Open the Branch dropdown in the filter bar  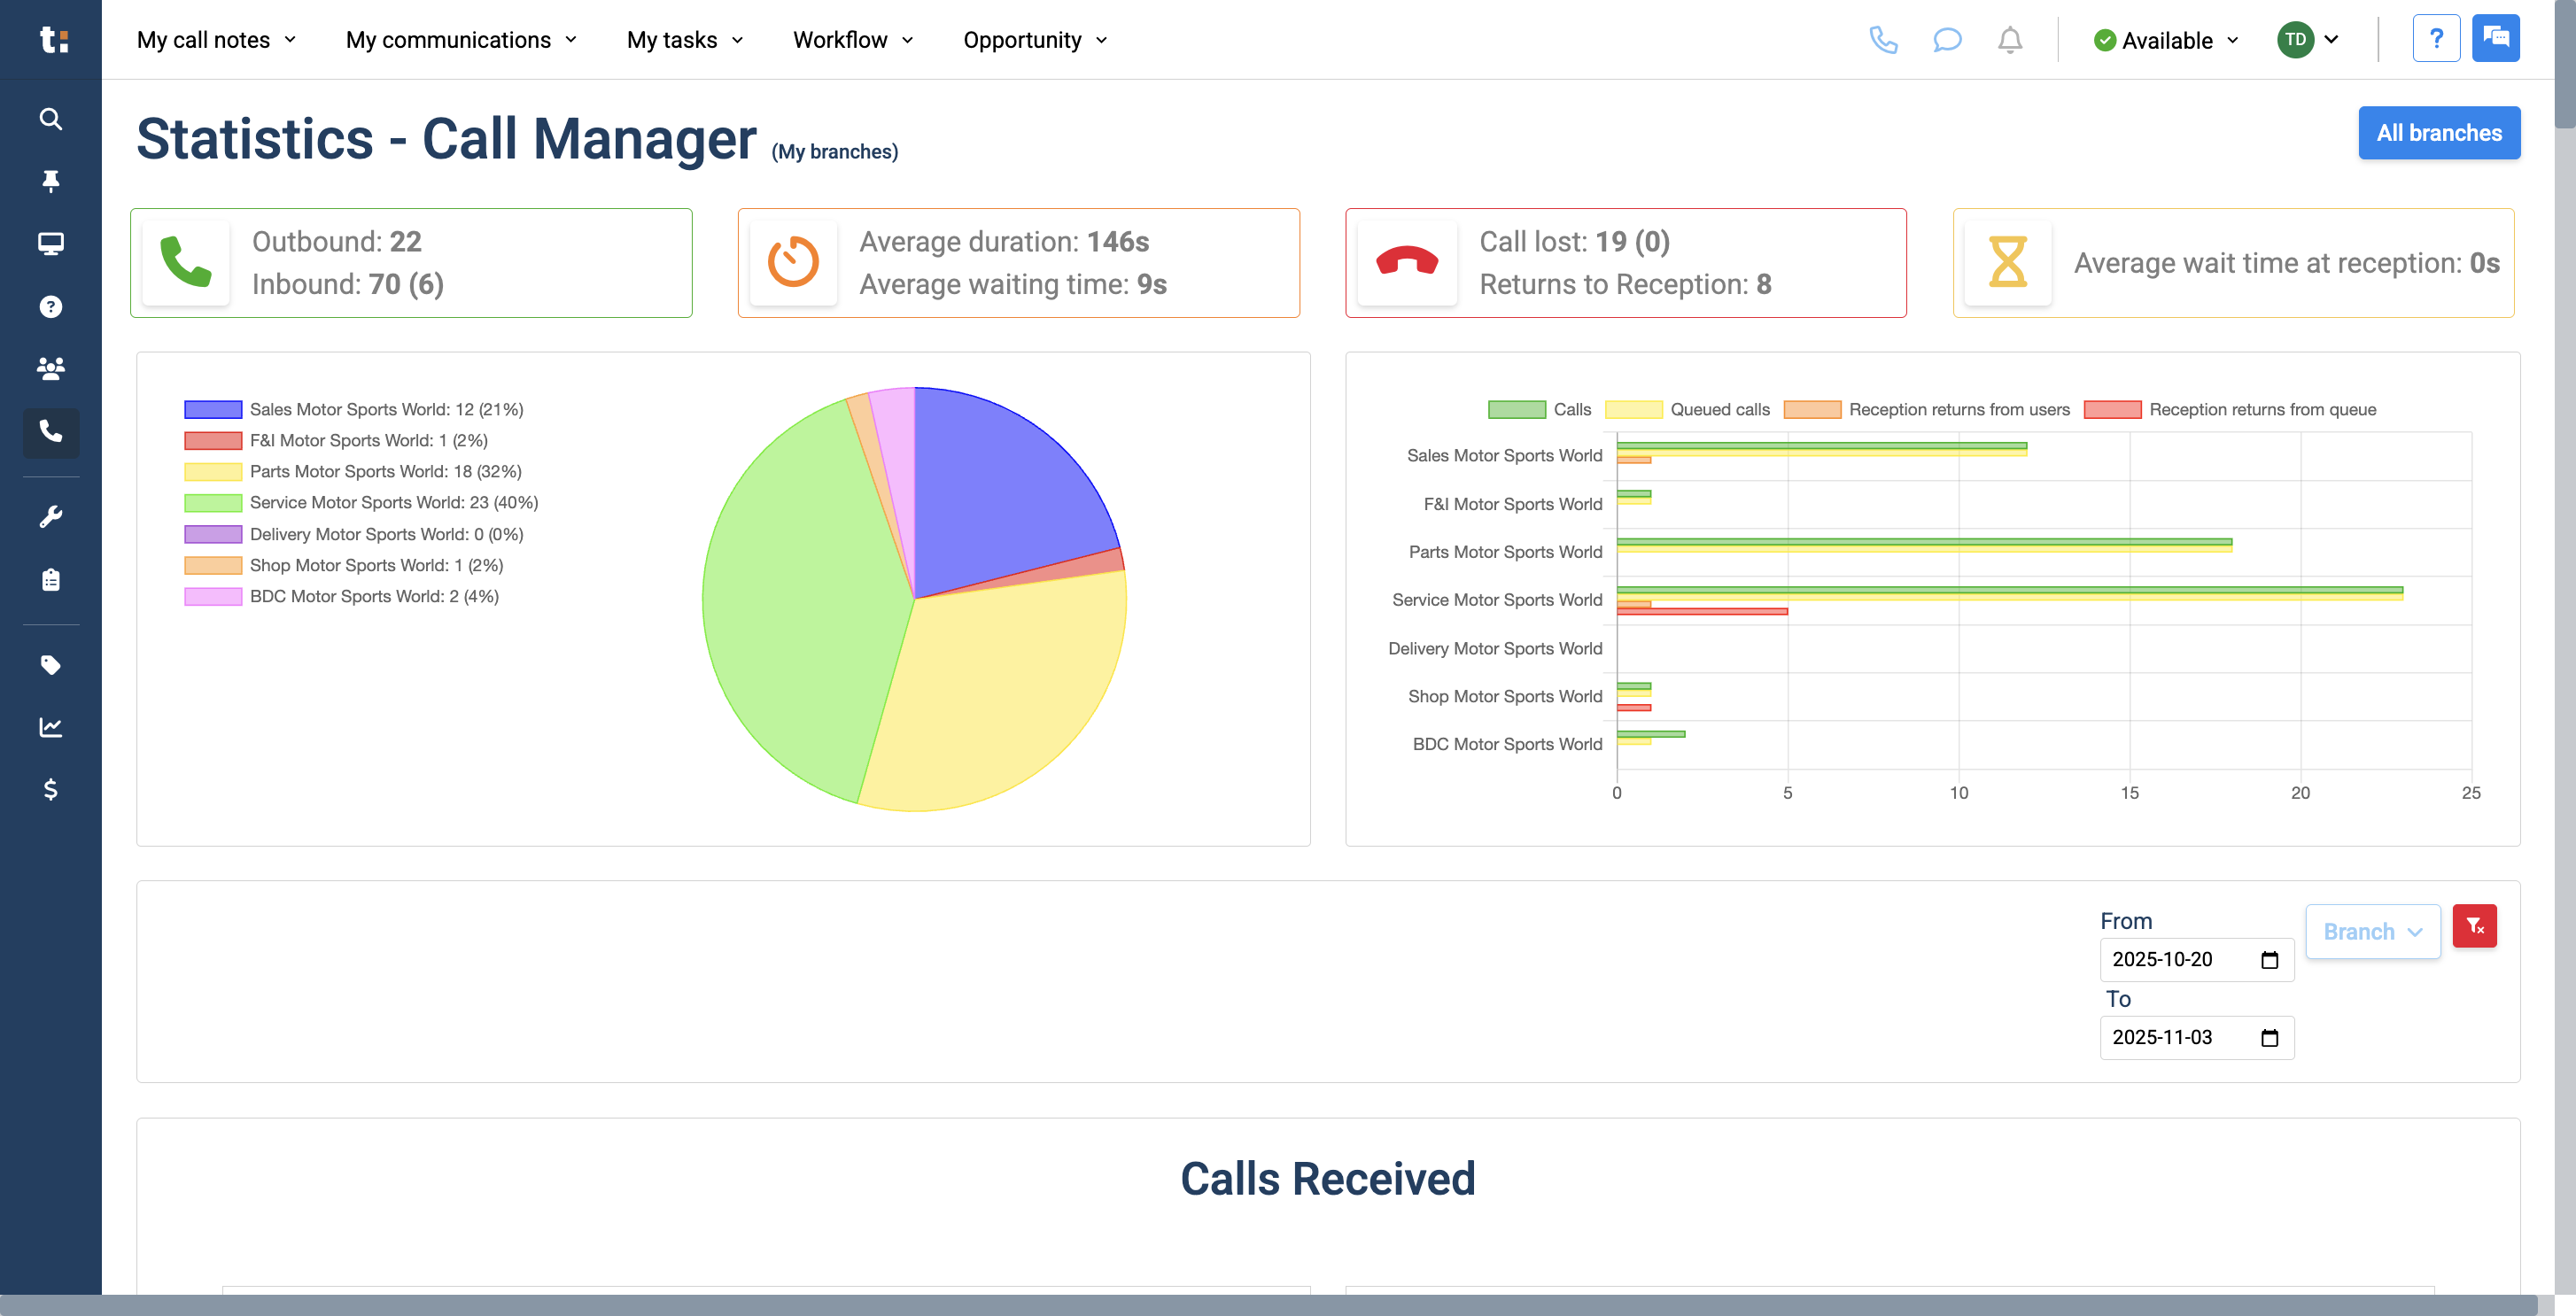(2373, 931)
